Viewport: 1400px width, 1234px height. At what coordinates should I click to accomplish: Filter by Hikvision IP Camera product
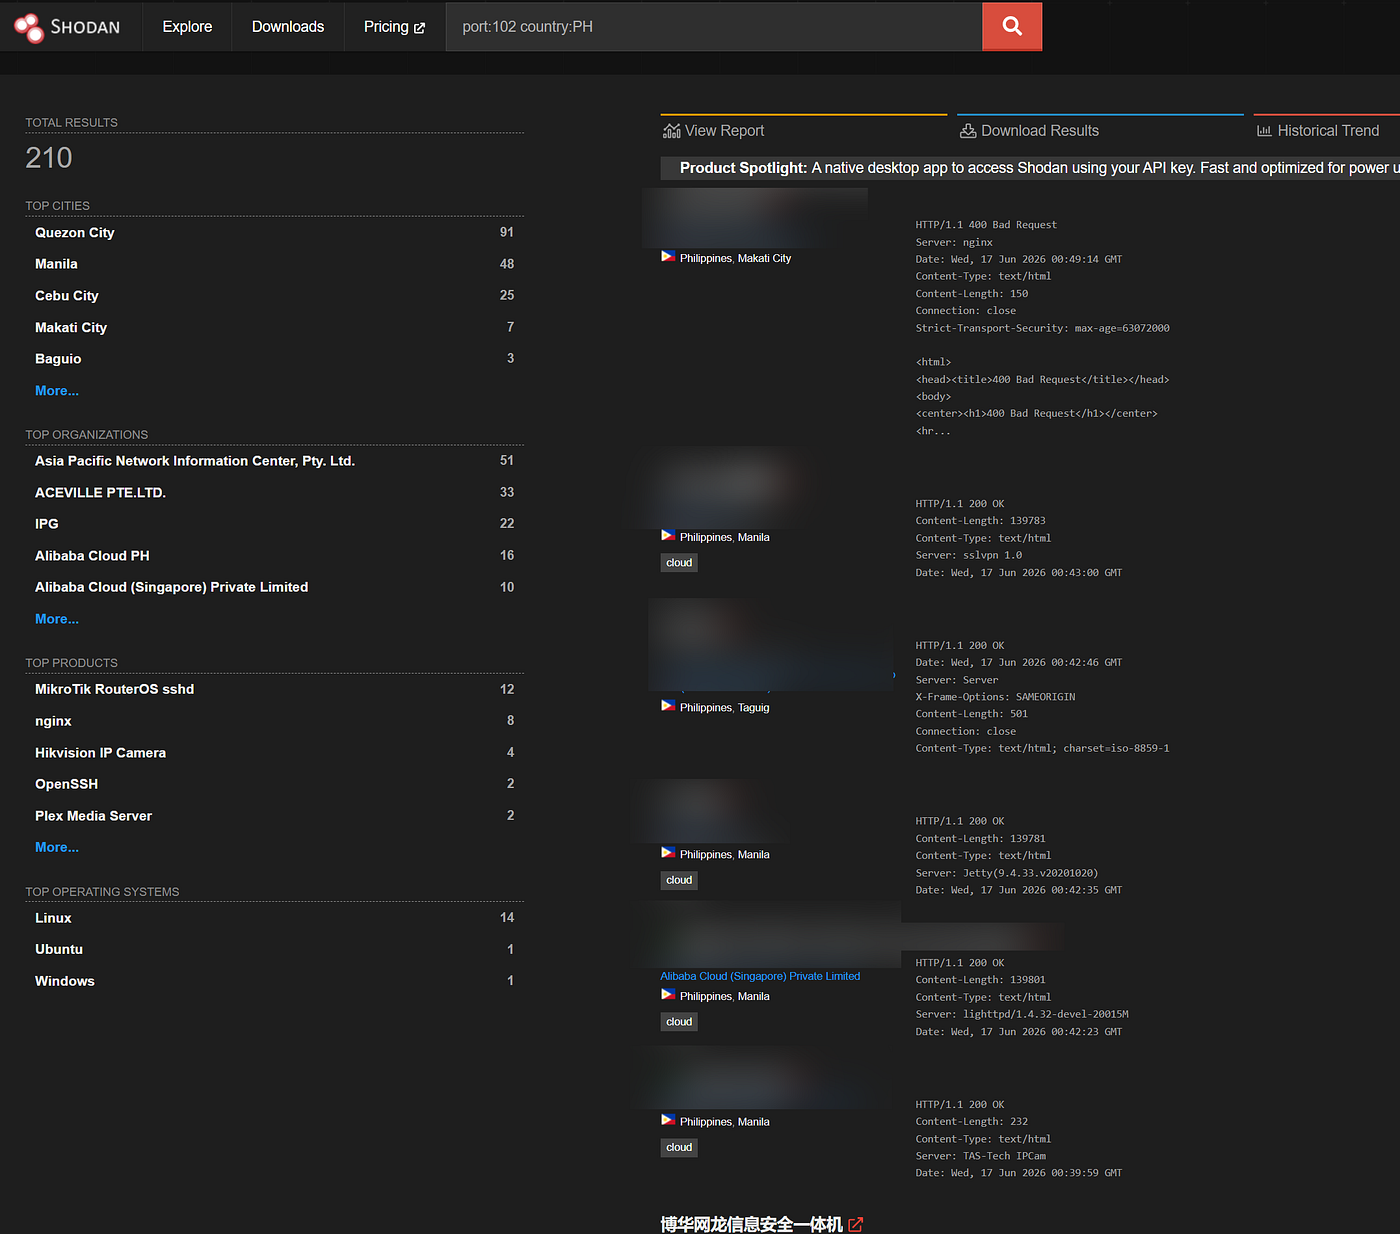coord(100,753)
